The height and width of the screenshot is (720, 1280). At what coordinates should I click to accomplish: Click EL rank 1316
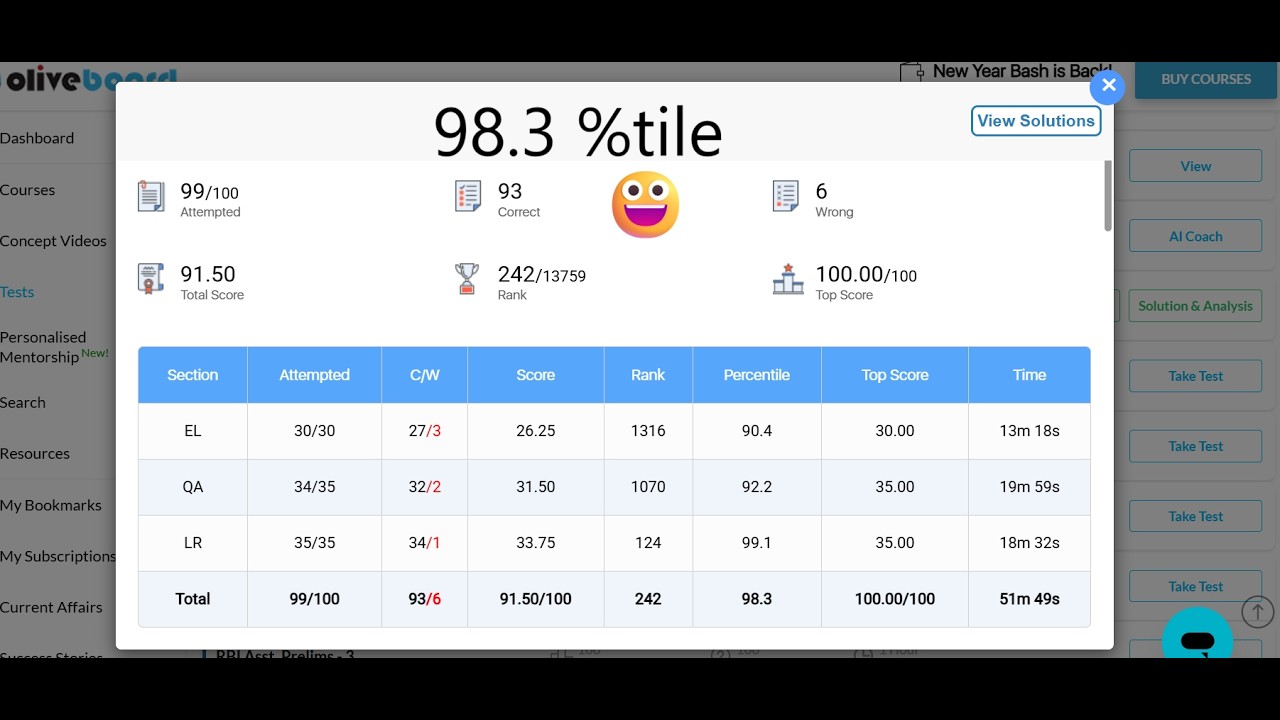pos(648,431)
